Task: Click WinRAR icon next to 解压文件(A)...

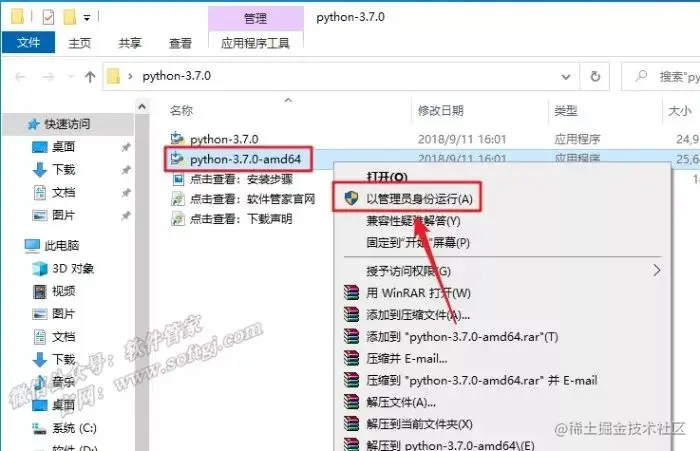Action: tap(351, 402)
